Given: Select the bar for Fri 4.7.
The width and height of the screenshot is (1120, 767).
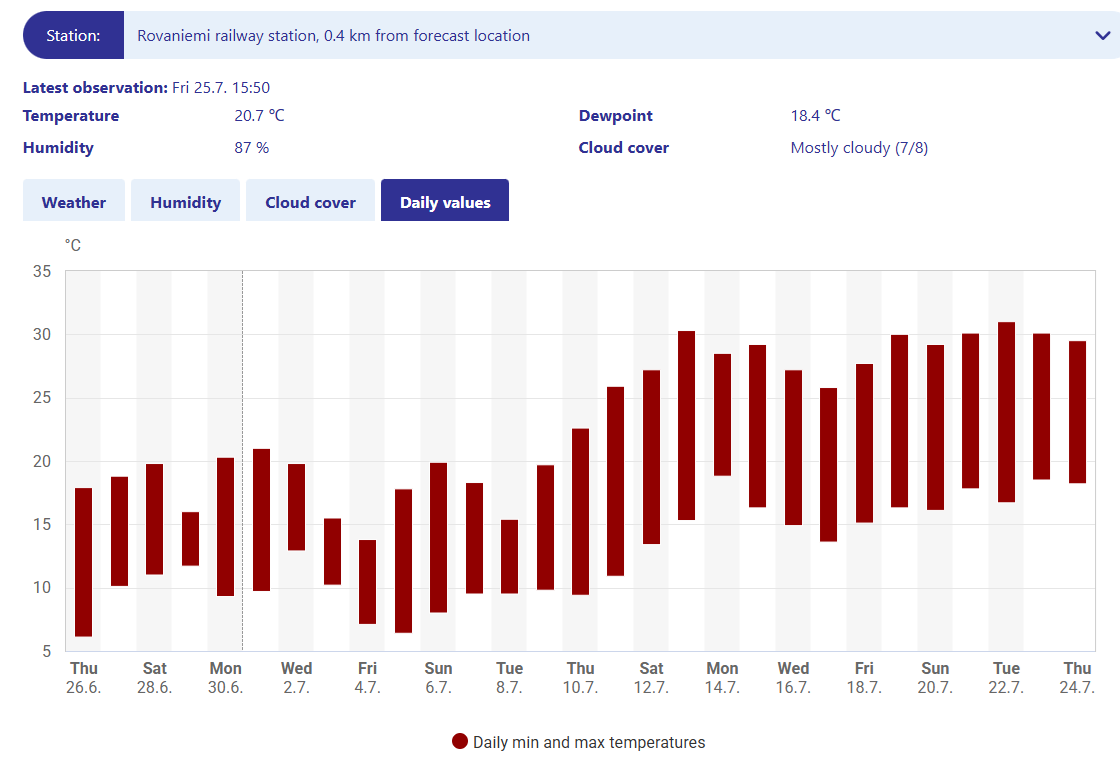Looking at the screenshot, I should pos(368,582).
